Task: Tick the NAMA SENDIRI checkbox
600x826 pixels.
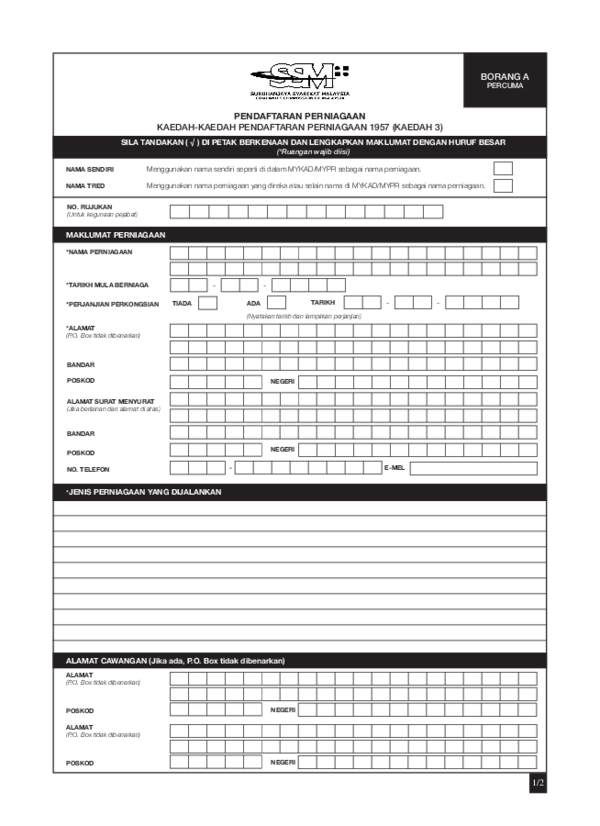Action: 503,169
